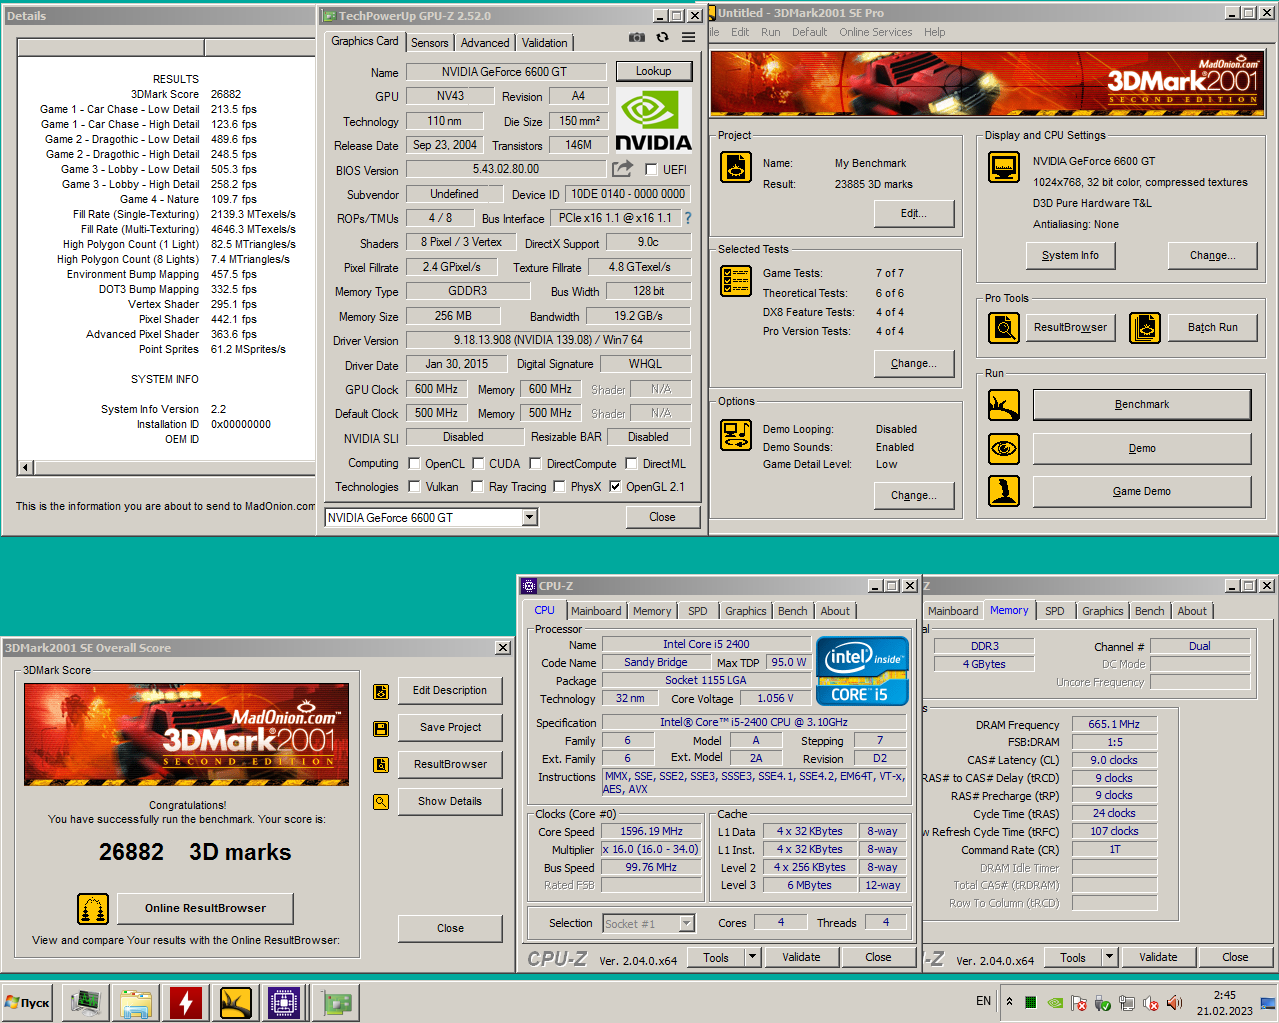Click the floppy icon beside Save Project
1279x1023 pixels.
(x=381, y=728)
